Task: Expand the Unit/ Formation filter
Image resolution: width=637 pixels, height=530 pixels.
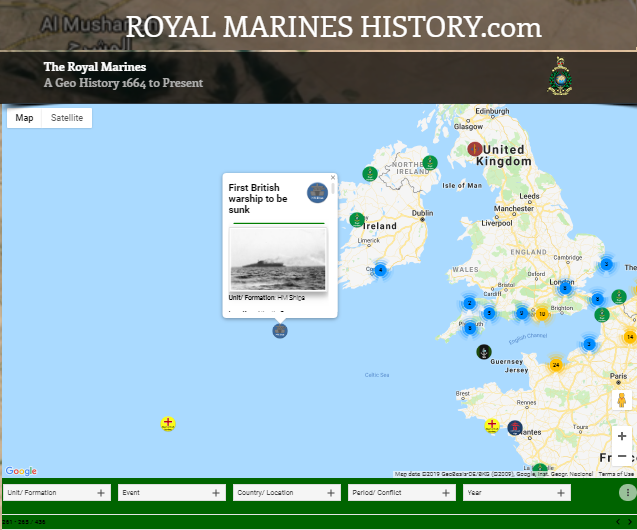Action: [57, 493]
